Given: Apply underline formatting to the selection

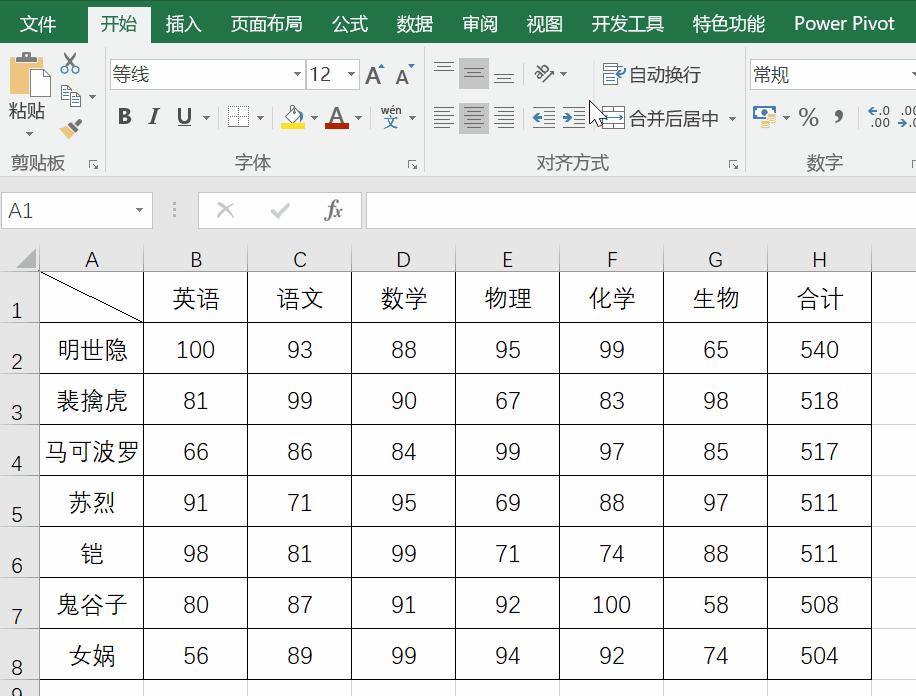Looking at the screenshot, I should (183, 117).
